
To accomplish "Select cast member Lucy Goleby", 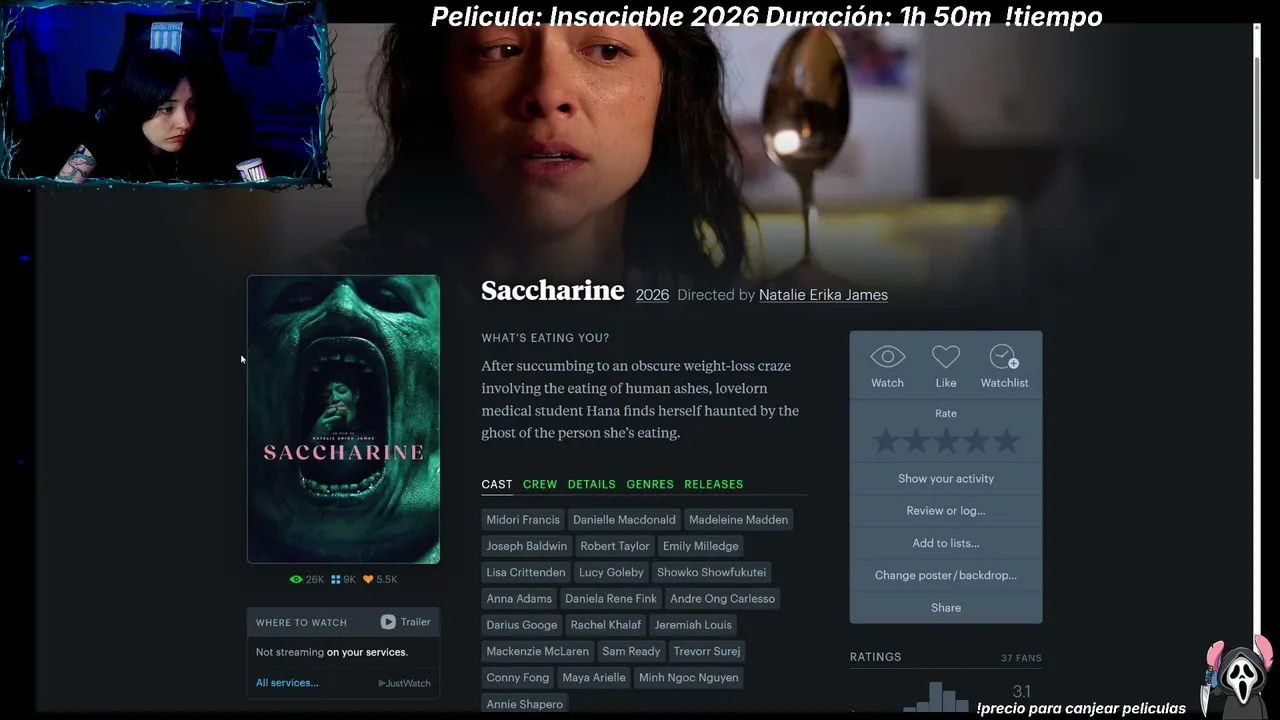I will click(x=611, y=572).
